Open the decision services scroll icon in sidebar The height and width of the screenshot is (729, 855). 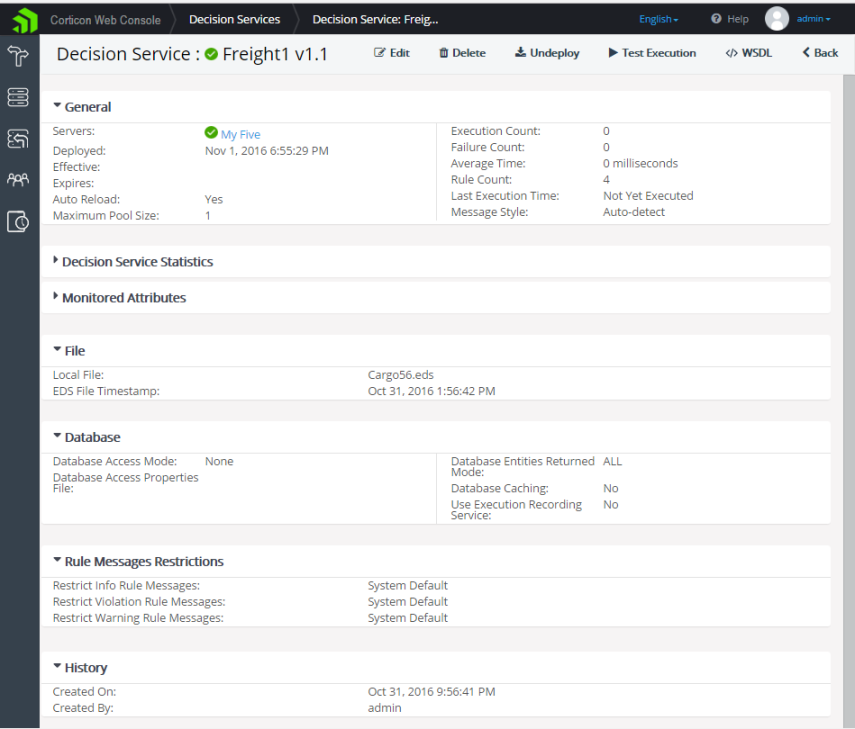click(x=18, y=138)
